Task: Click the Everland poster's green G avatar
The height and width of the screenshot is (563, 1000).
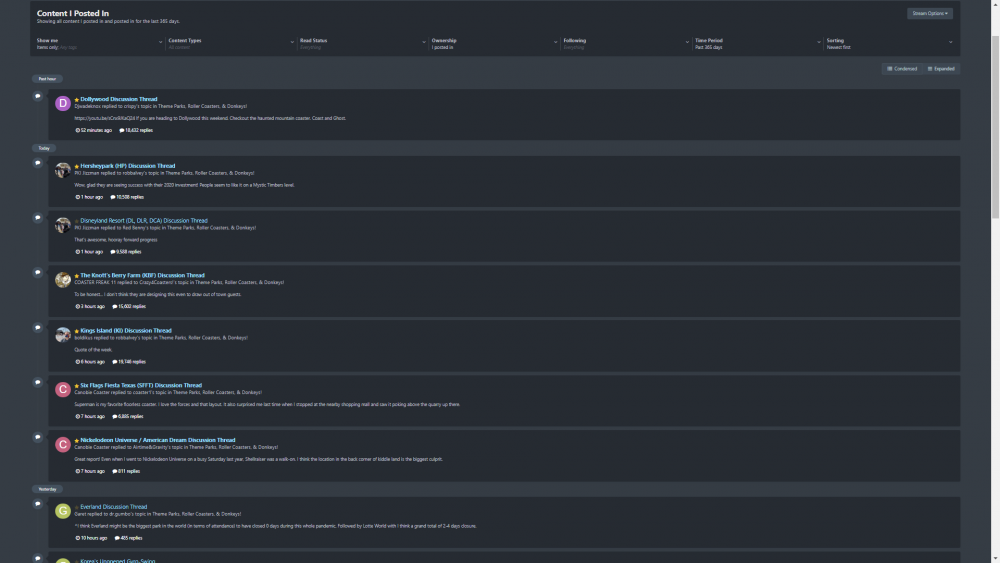Action: click(x=63, y=511)
